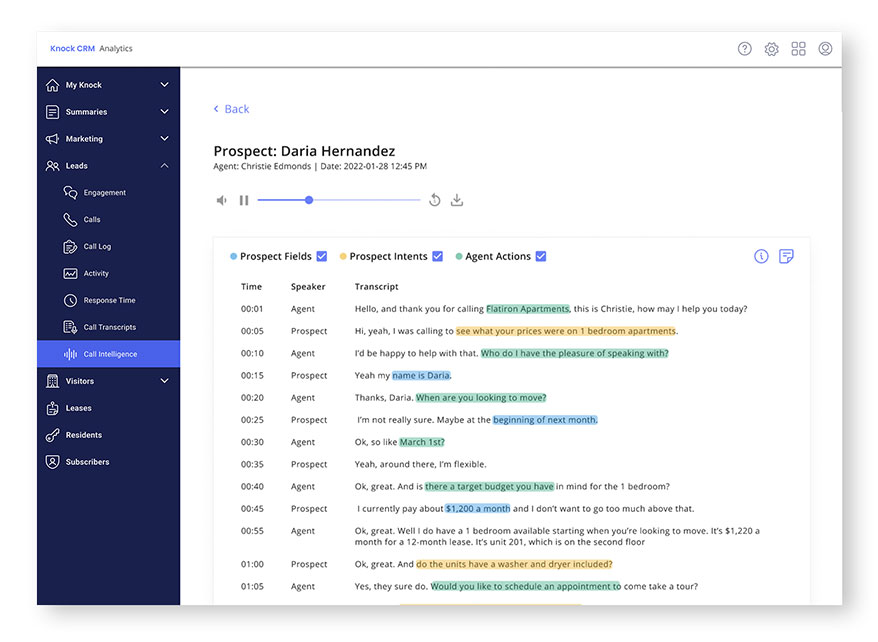The image size is (878, 642).
Task: Click highlighted 'When are you looking to move?'
Action: coord(480,398)
